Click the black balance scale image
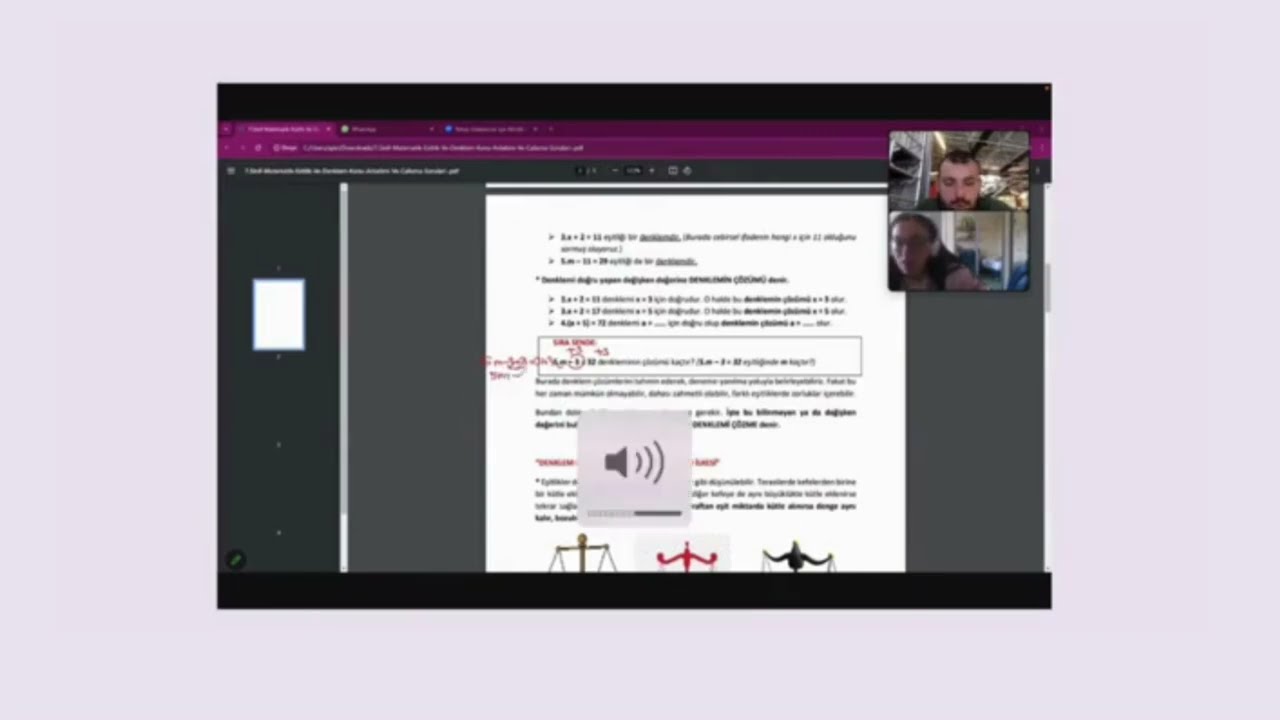 coord(797,556)
